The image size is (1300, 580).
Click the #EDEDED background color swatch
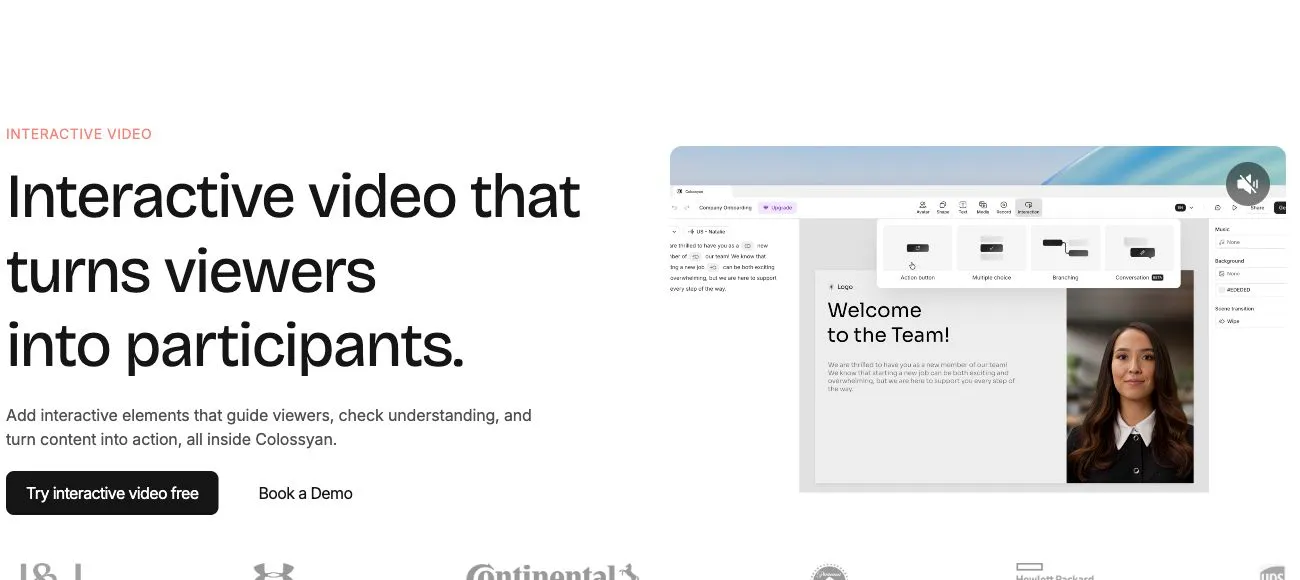pyautogui.click(x=1222, y=289)
